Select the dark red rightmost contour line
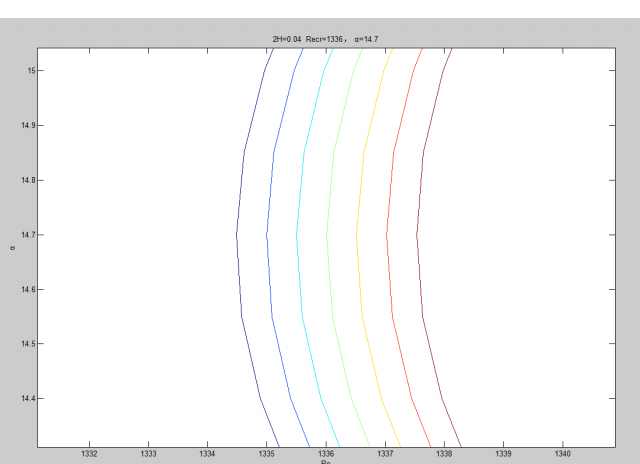This screenshot has width=640, height=464. point(418,236)
